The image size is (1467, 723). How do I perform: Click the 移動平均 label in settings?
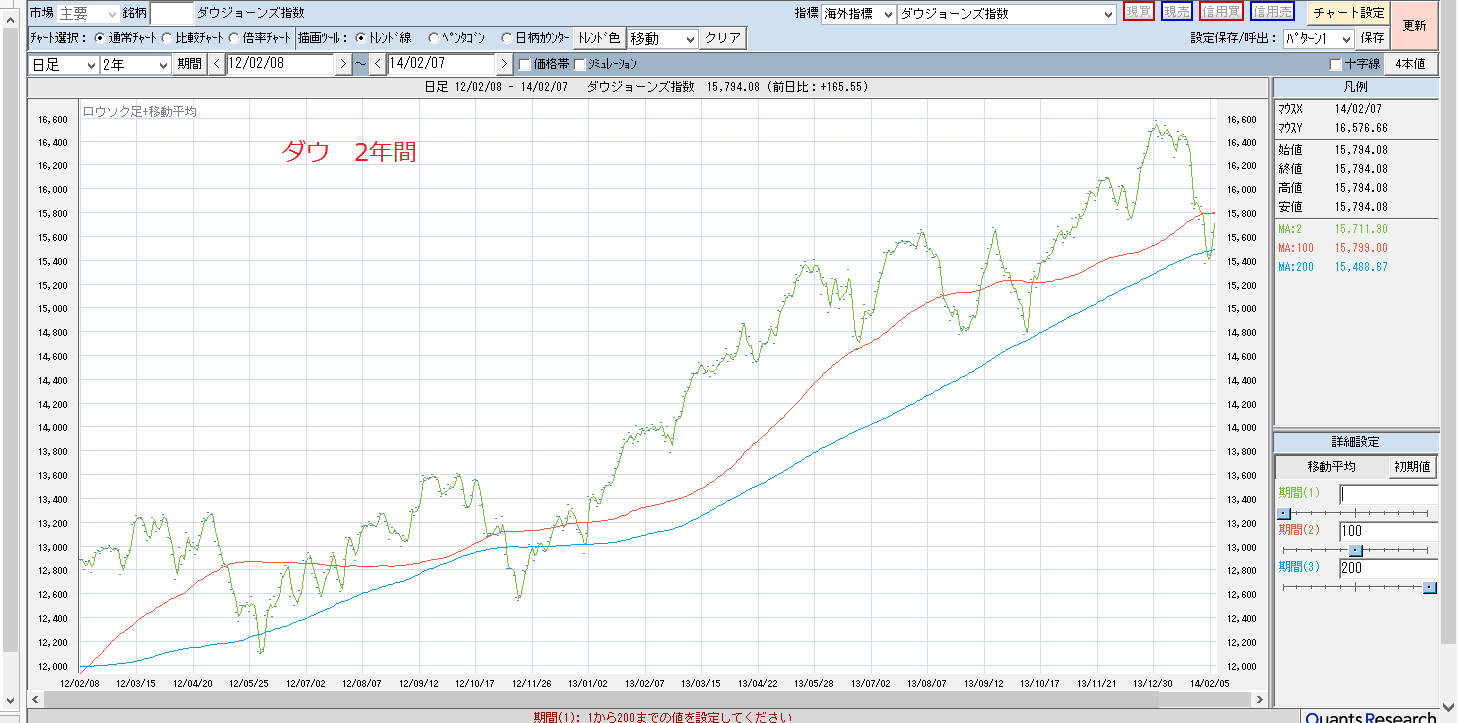[x=1331, y=466]
